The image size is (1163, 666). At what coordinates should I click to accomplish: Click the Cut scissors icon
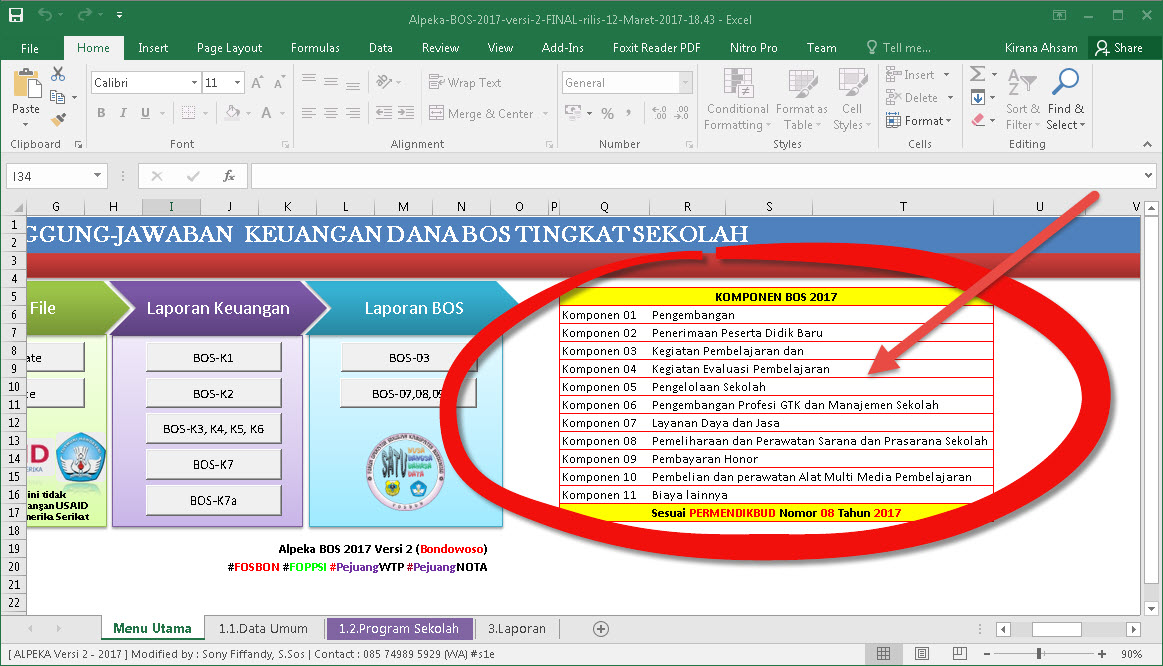pos(56,74)
